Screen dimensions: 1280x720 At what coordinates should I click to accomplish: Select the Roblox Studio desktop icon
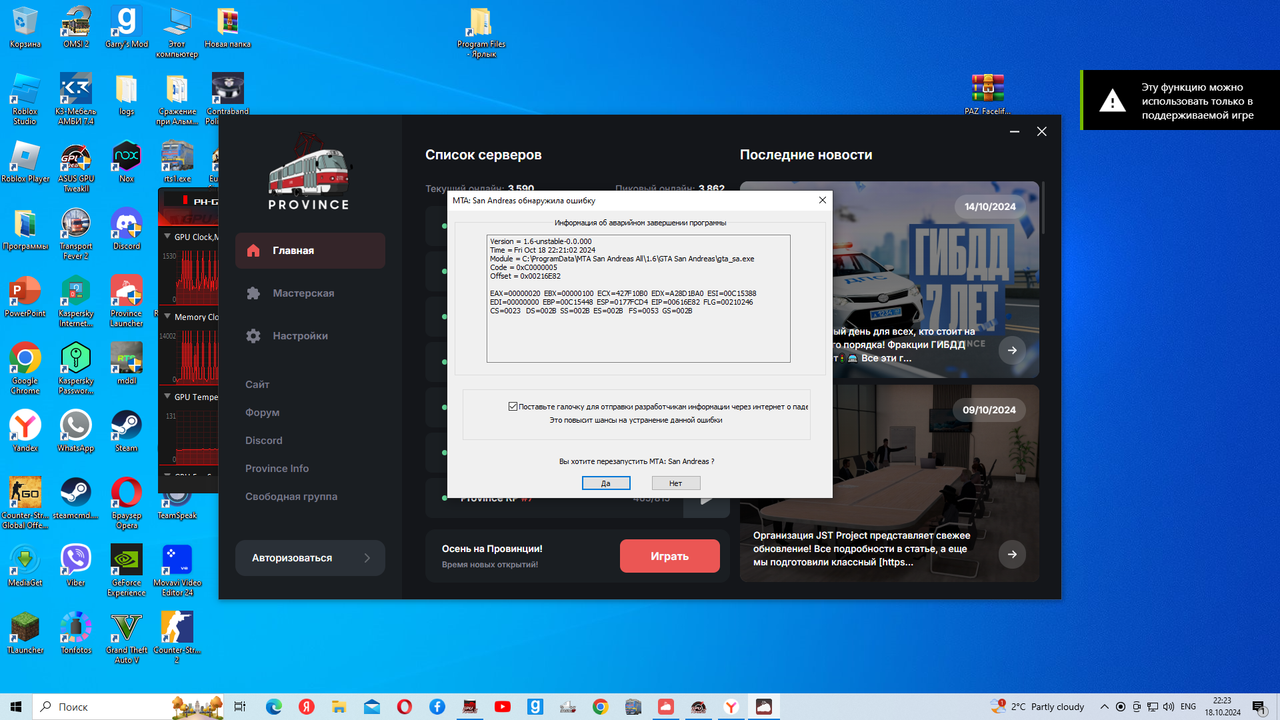click(x=25, y=98)
